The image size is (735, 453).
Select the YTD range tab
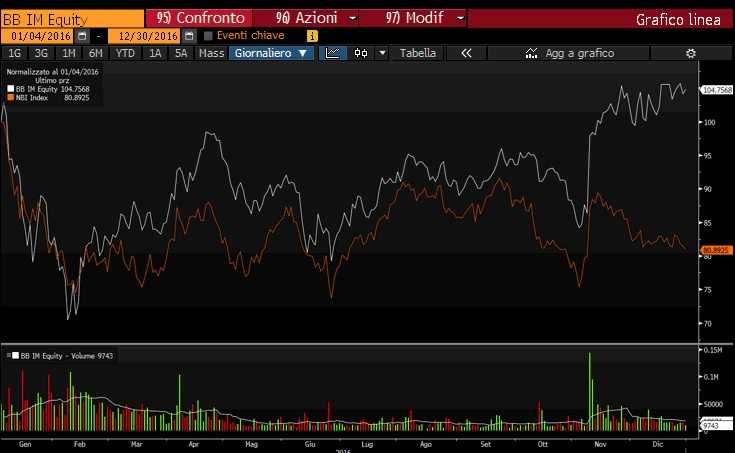[x=125, y=53]
